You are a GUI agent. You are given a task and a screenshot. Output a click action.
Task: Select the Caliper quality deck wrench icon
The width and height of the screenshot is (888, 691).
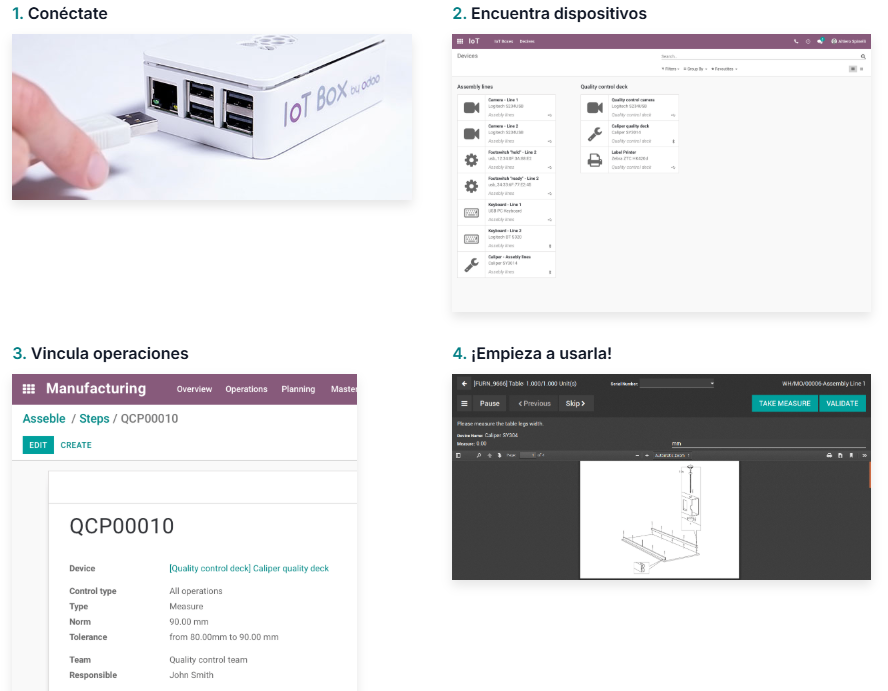tap(594, 134)
